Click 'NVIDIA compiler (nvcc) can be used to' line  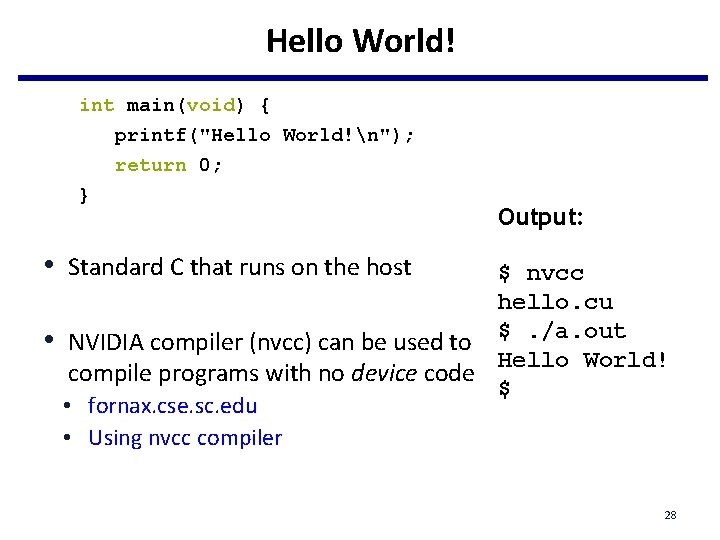click(x=270, y=343)
